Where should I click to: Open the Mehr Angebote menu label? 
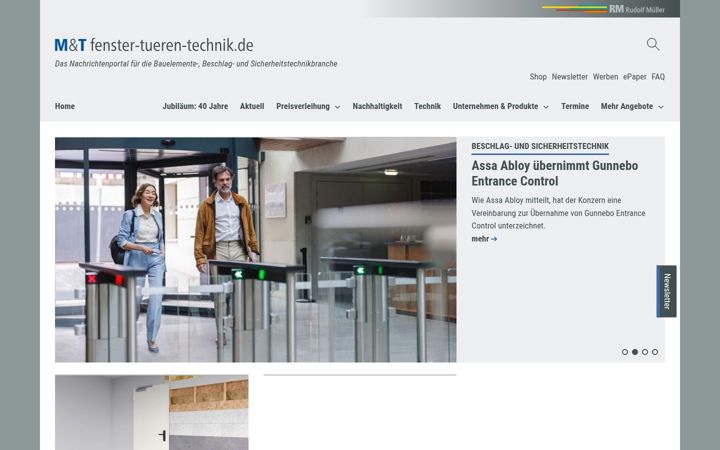click(x=627, y=106)
